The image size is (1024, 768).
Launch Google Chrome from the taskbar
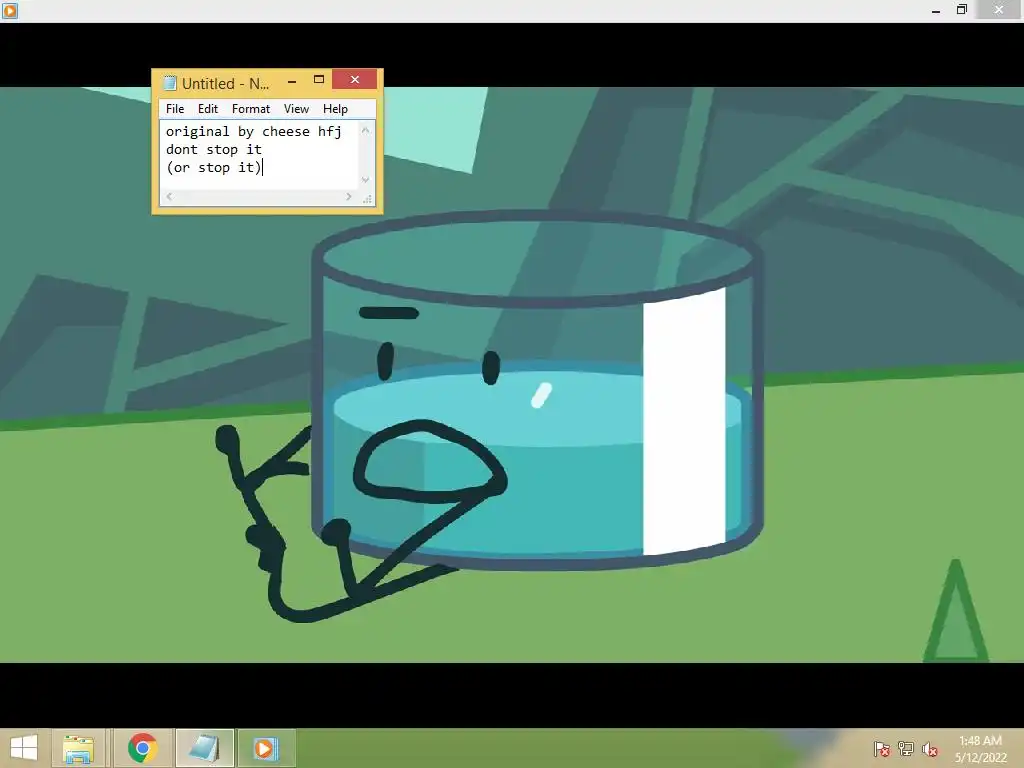tap(142, 748)
